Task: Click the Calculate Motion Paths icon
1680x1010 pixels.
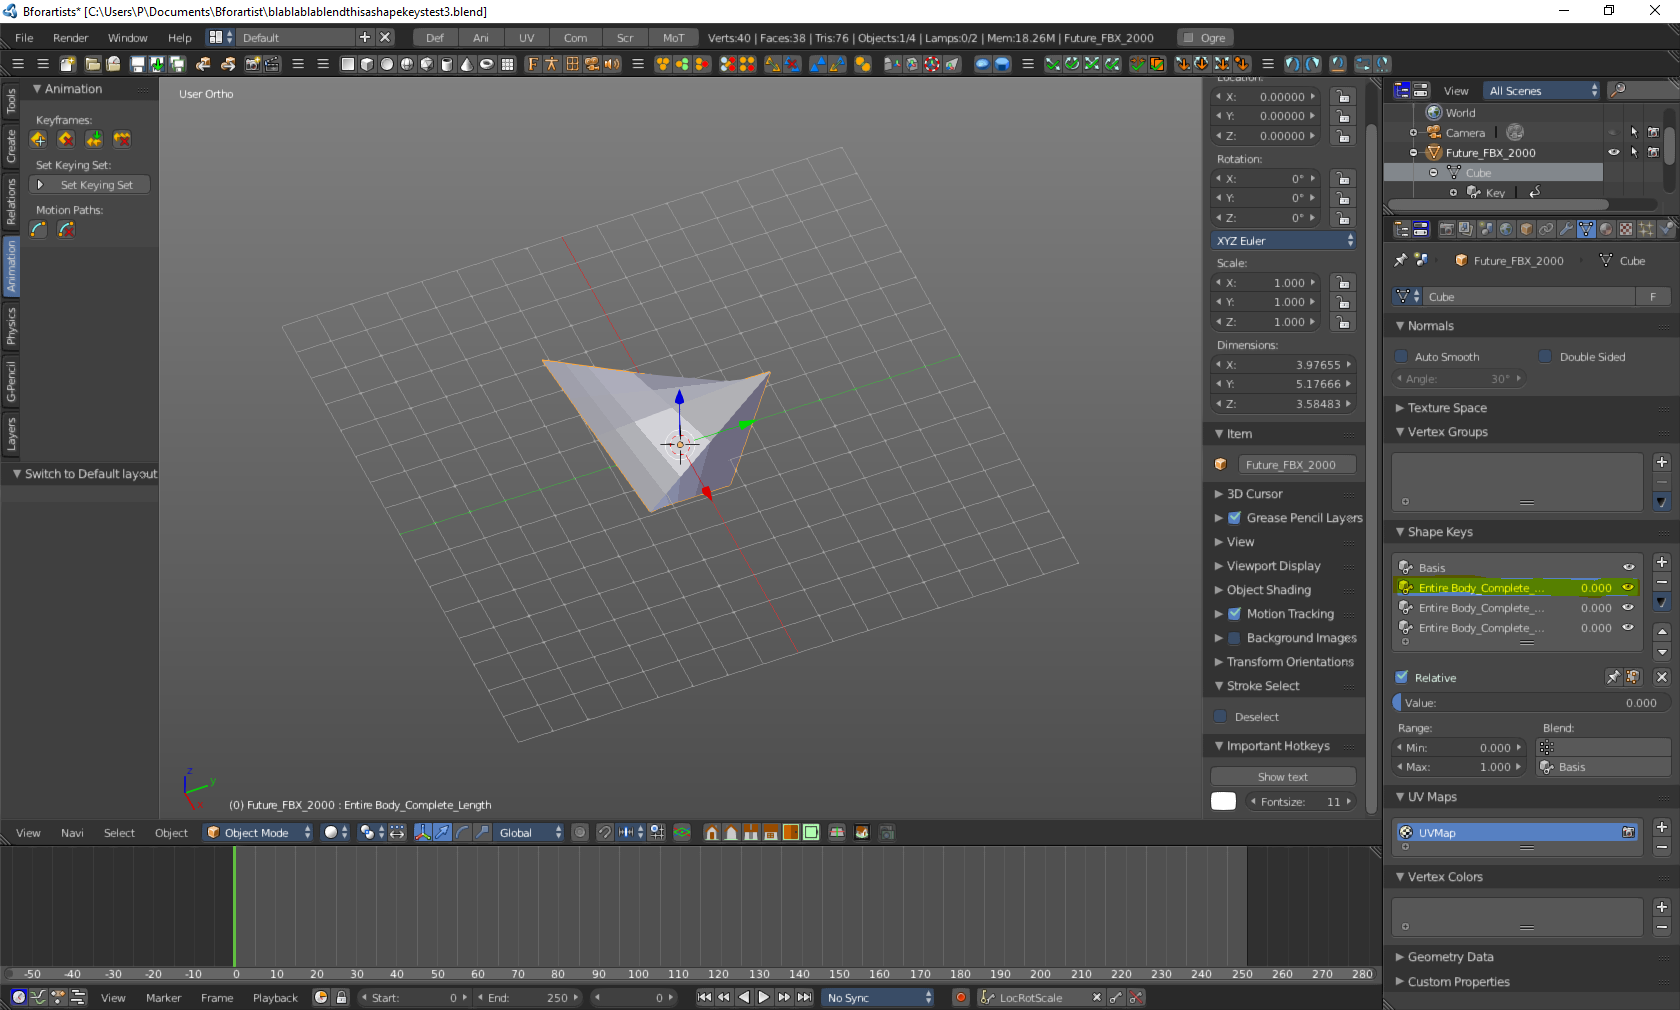Action: 38,230
